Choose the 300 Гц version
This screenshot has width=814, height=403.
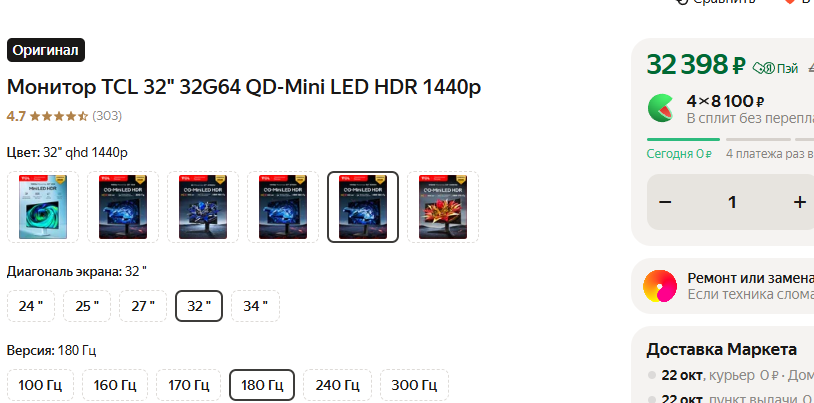point(414,385)
